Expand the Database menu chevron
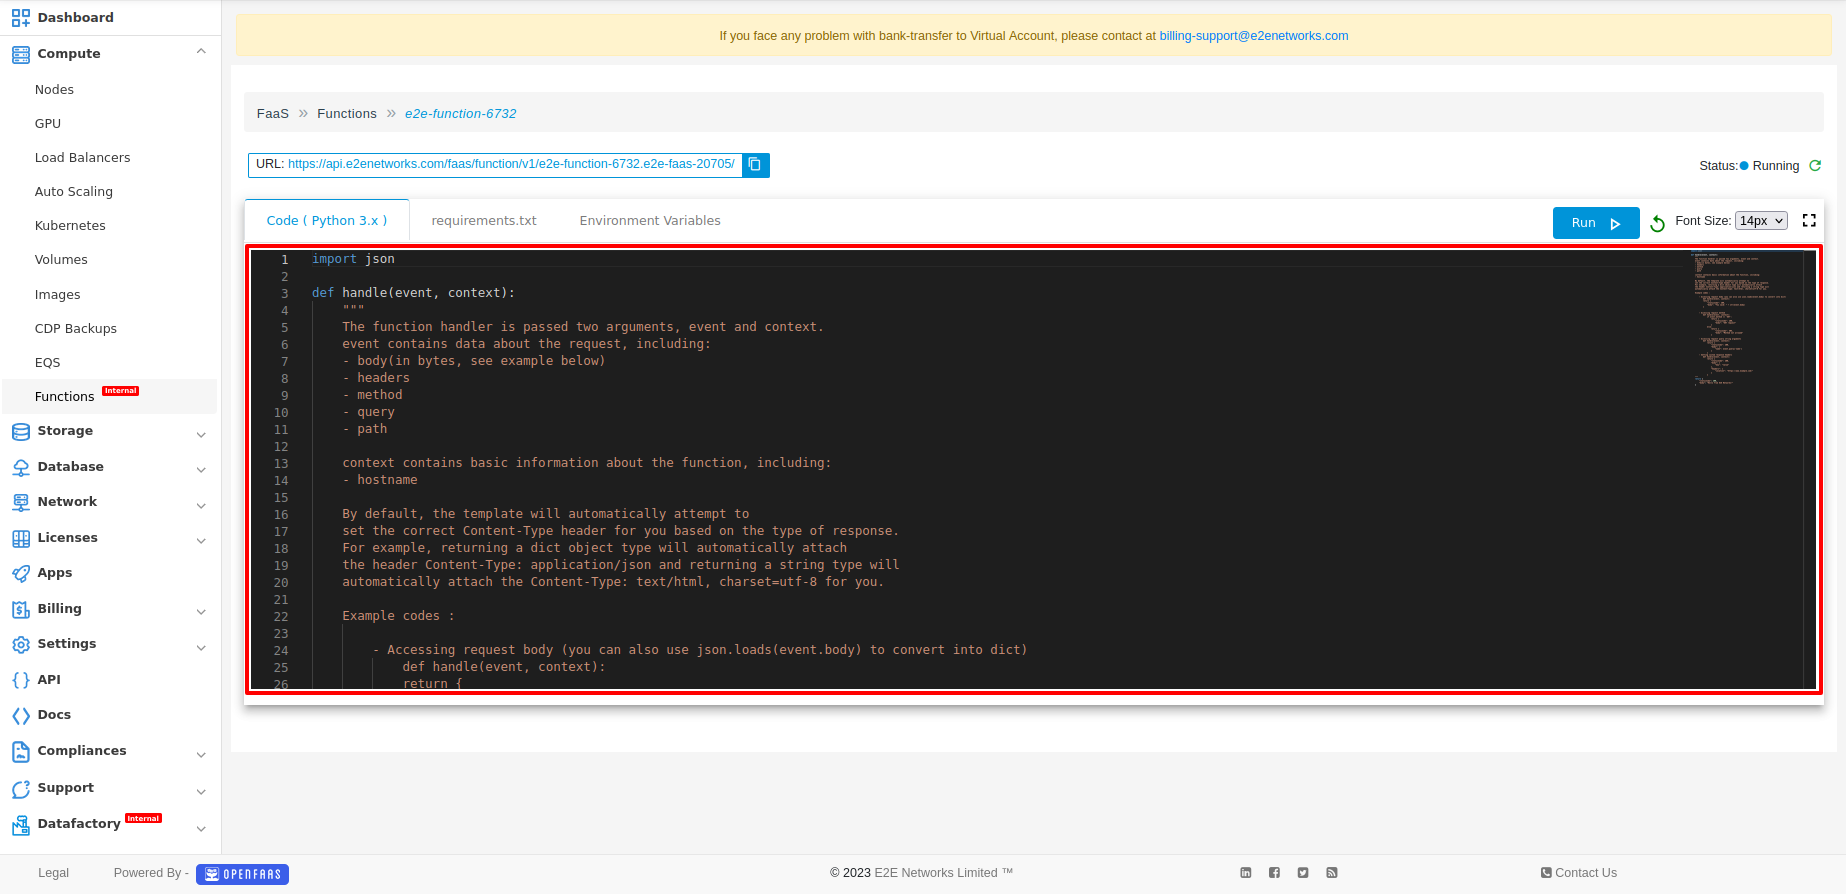This screenshot has height=894, width=1846. coord(201,470)
